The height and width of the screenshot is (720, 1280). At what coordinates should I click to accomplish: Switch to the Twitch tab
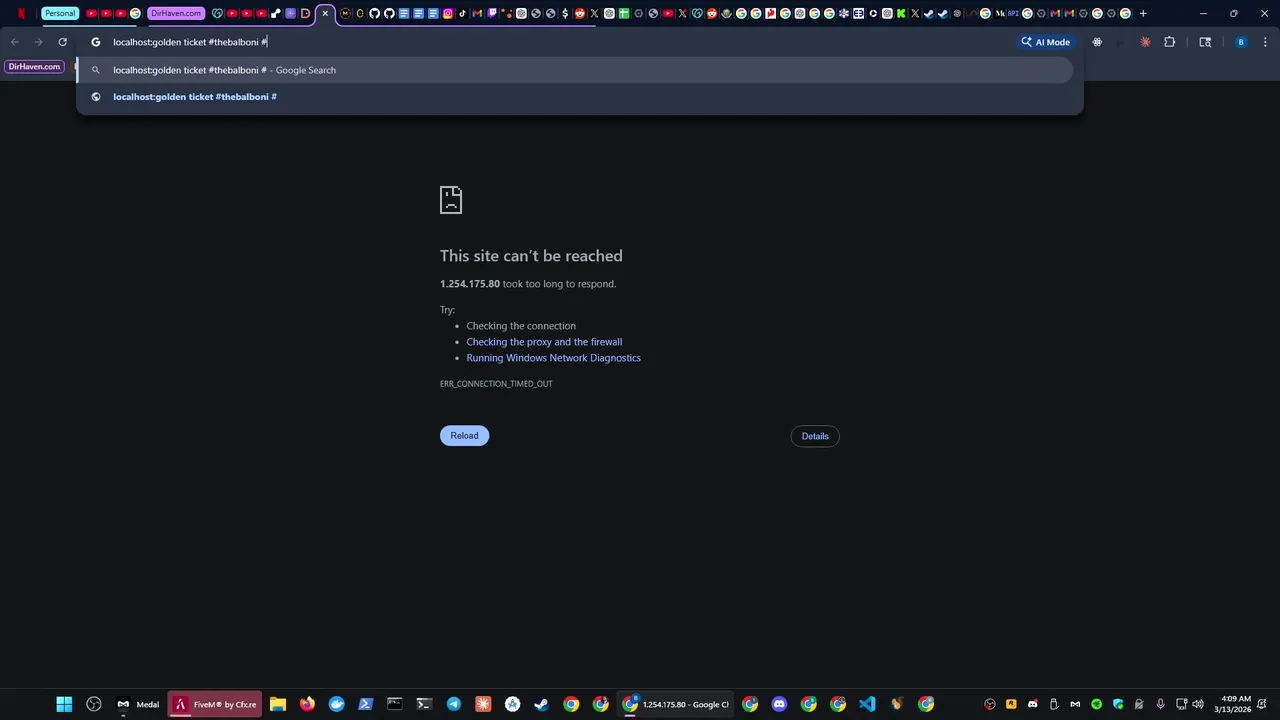click(x=492, y=14)
